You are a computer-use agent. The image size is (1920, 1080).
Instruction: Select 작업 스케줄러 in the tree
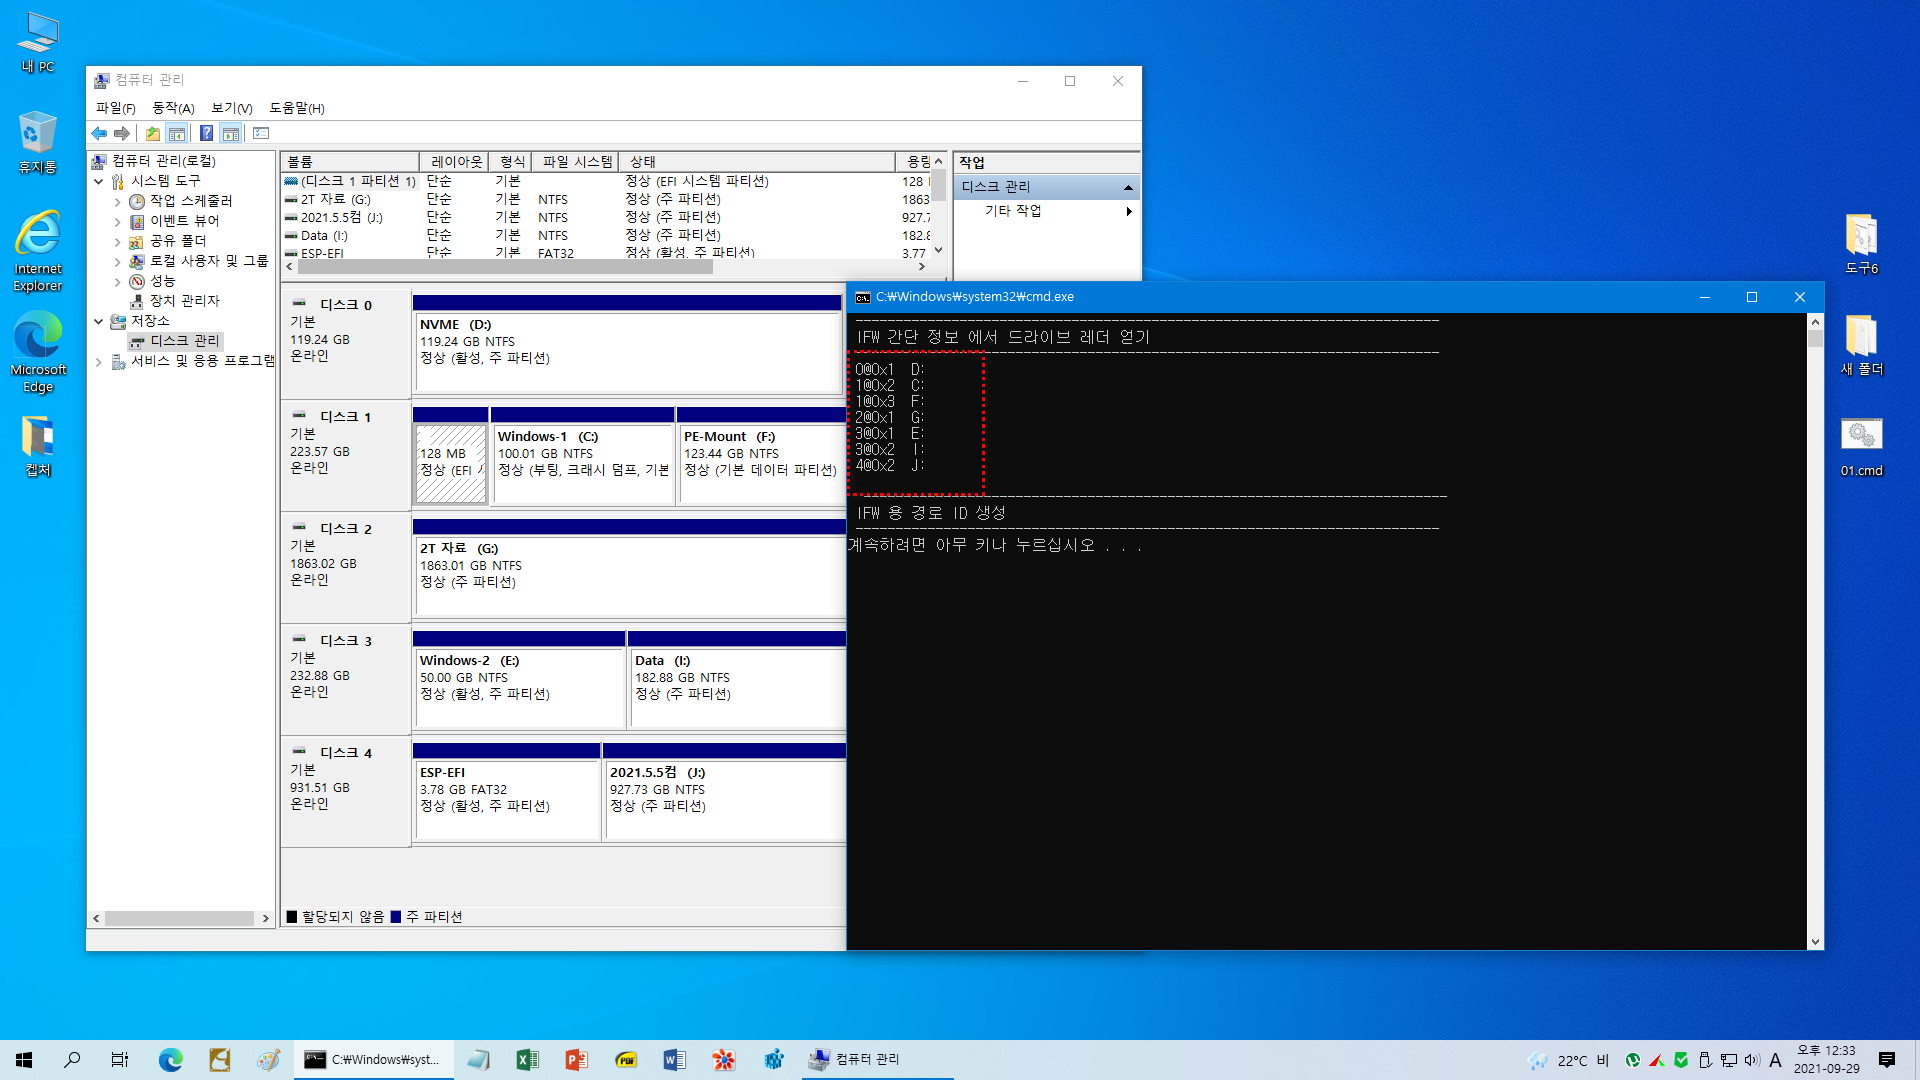pos(191,201)
